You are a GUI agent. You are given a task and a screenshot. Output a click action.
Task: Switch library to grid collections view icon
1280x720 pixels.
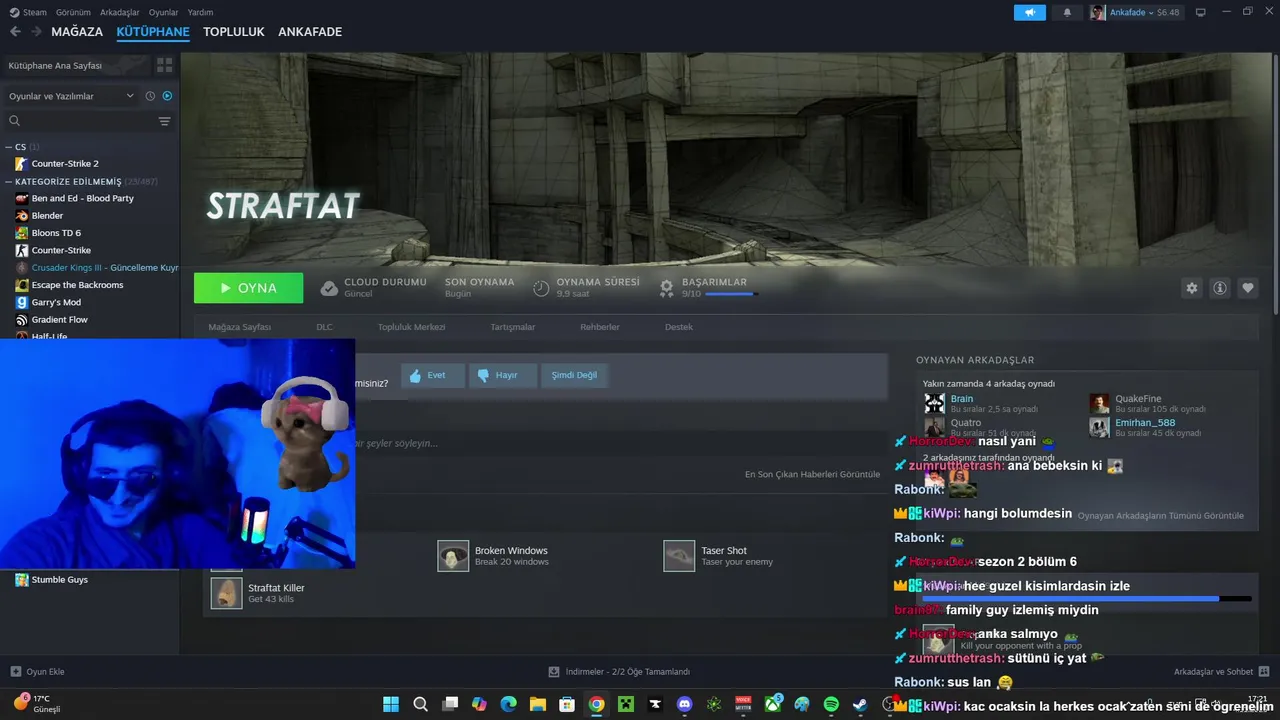coord(164,65)
